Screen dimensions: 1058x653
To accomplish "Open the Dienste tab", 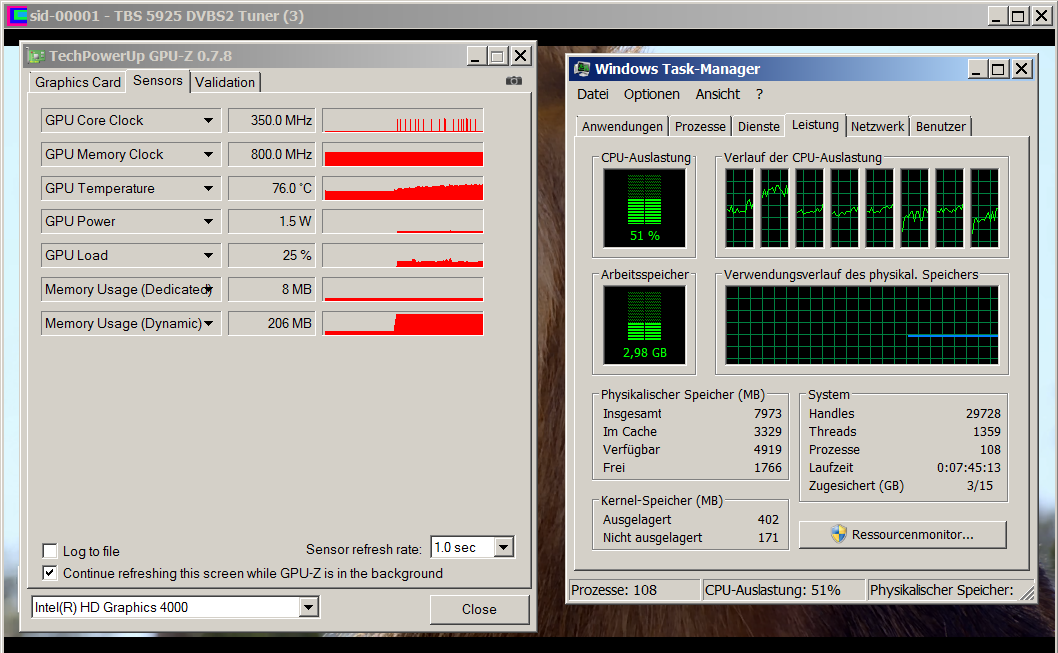I will tap(758, 127).
